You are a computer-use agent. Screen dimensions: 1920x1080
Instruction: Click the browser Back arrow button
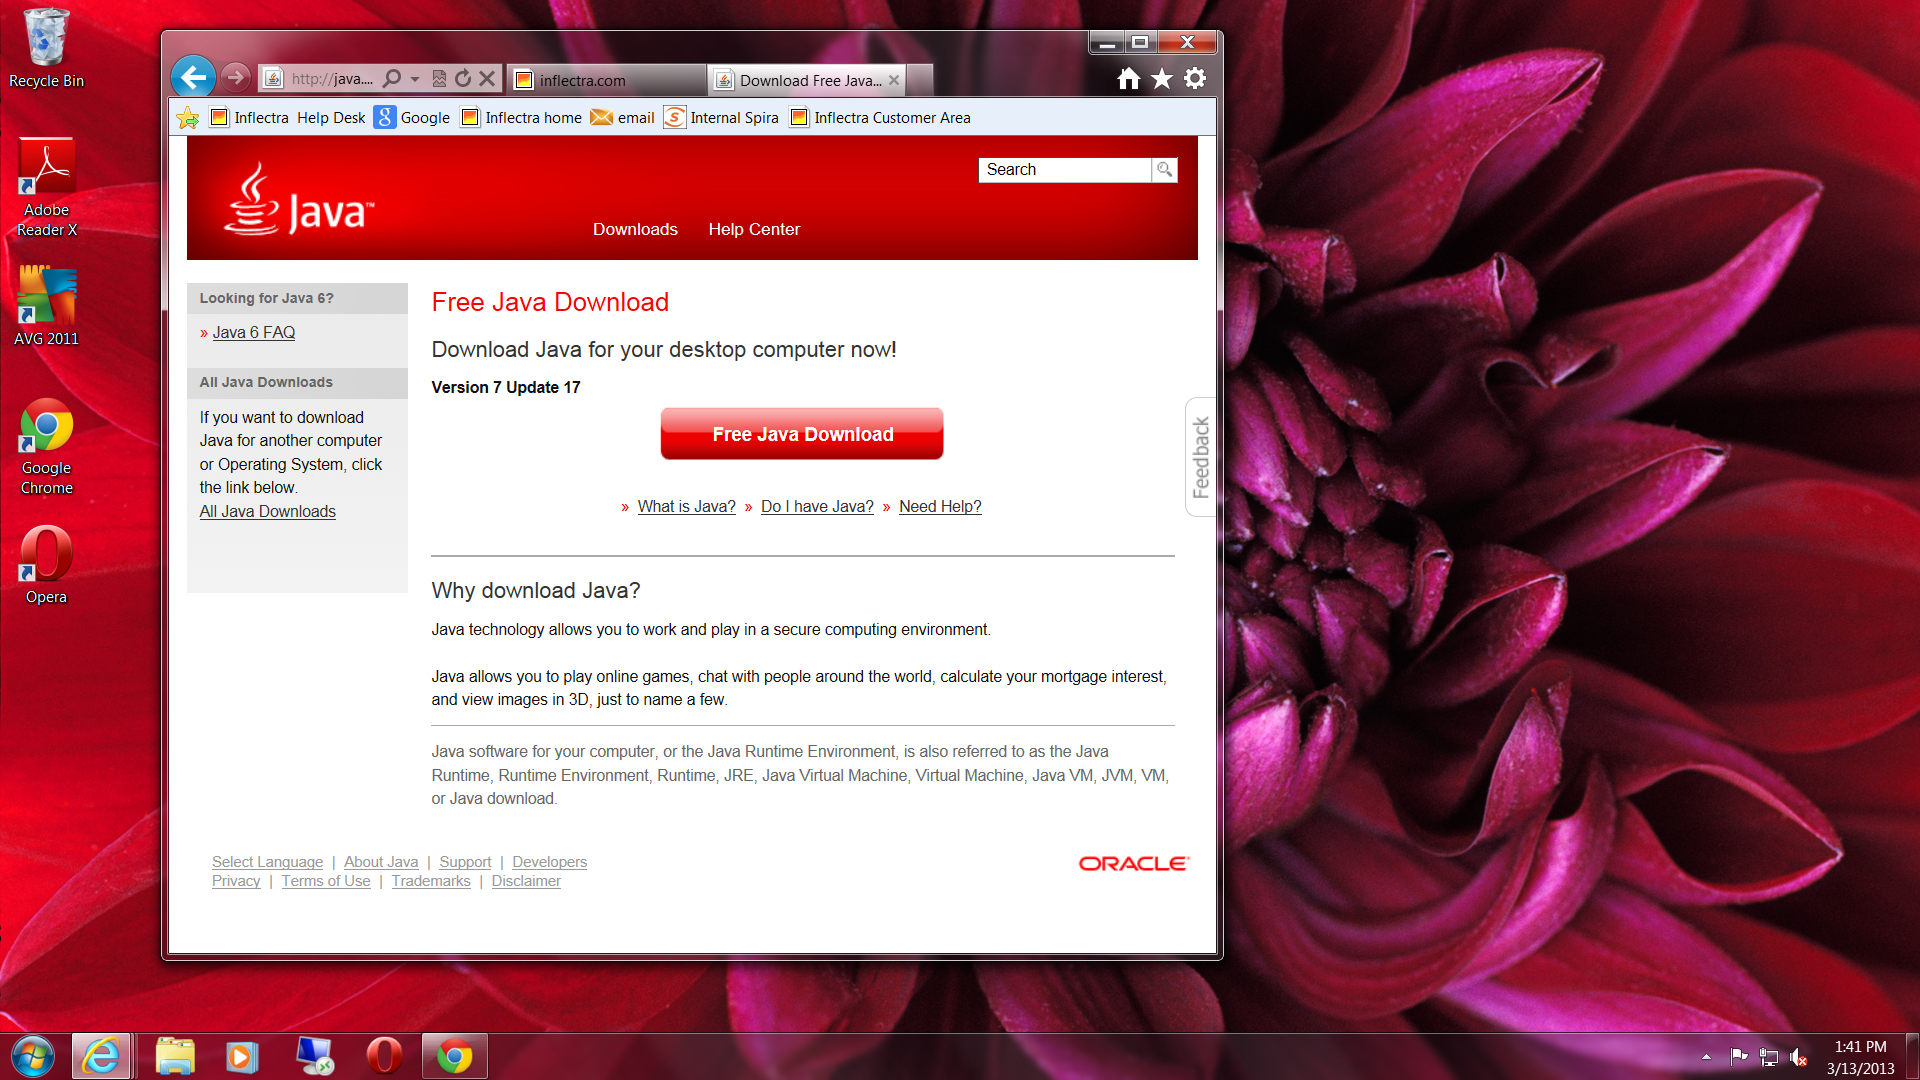pos(193,77)
